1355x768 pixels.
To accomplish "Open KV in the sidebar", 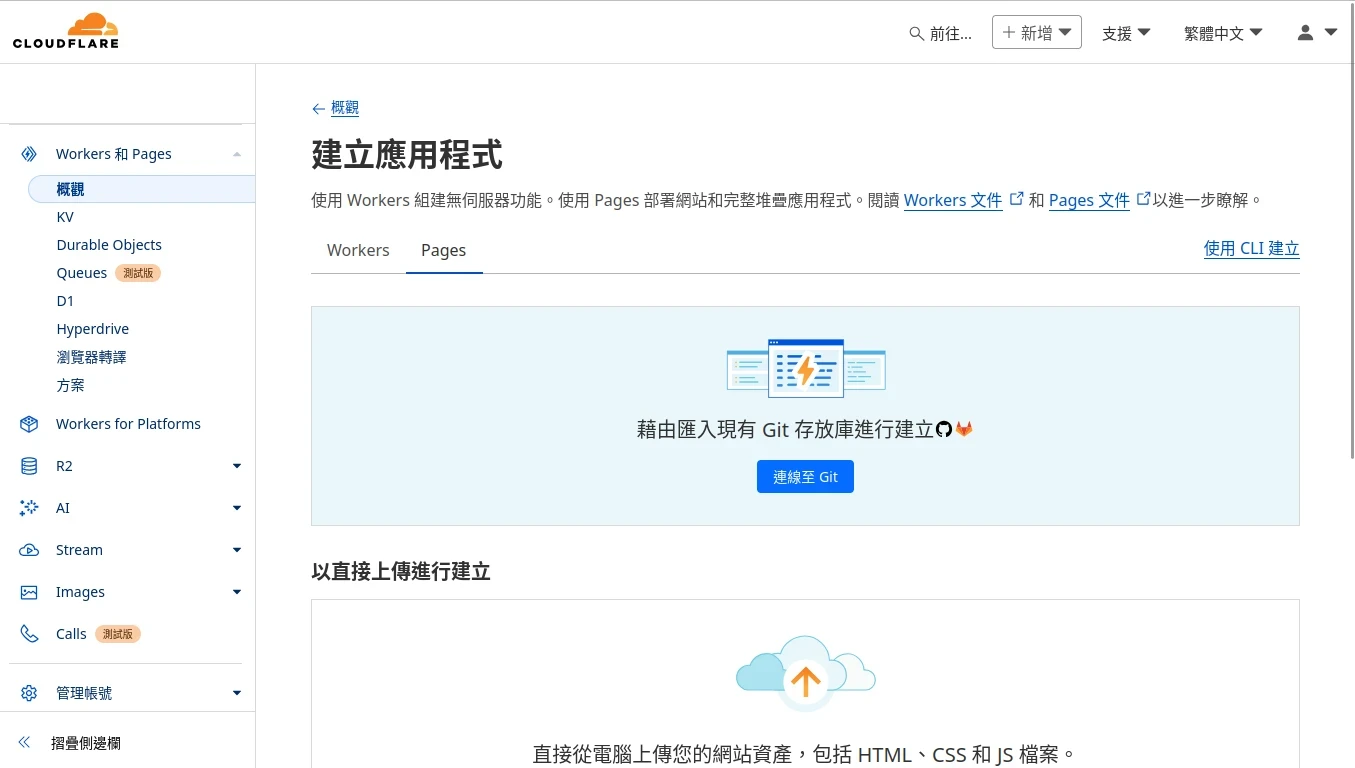I will click(x=65, y=217).
